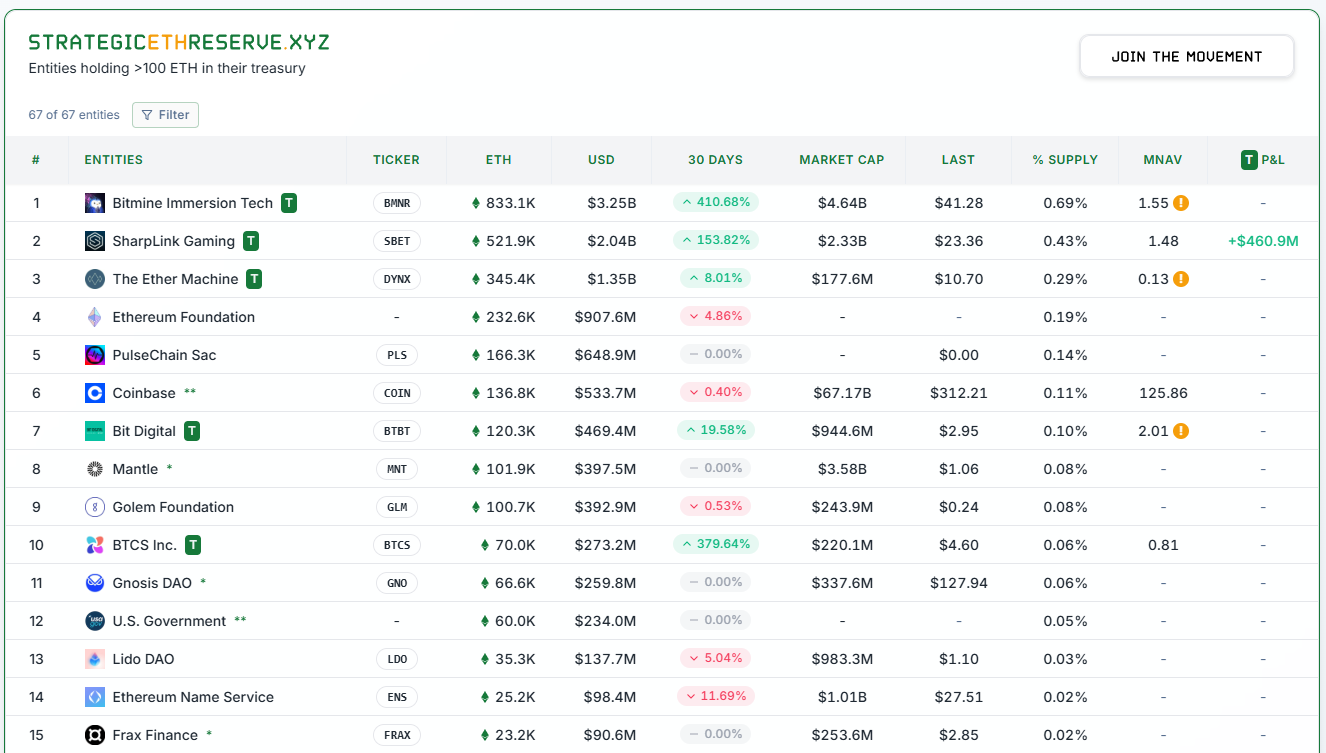Click the Bitmine Immersion Tech logo icon
This screenshot has width=1326, height=753.
tap(95, 203)
